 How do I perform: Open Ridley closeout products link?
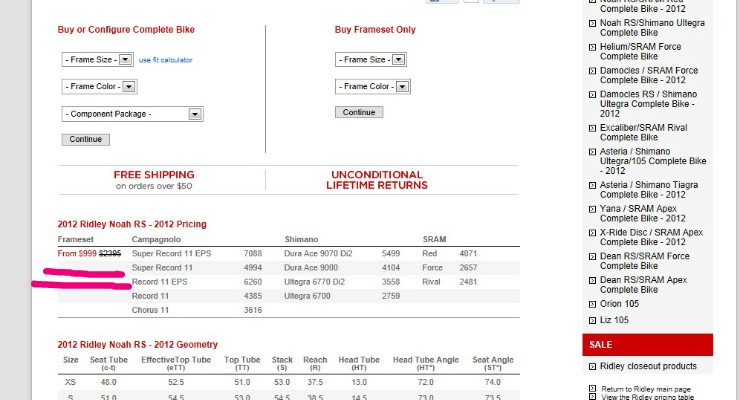pos(648,366)
